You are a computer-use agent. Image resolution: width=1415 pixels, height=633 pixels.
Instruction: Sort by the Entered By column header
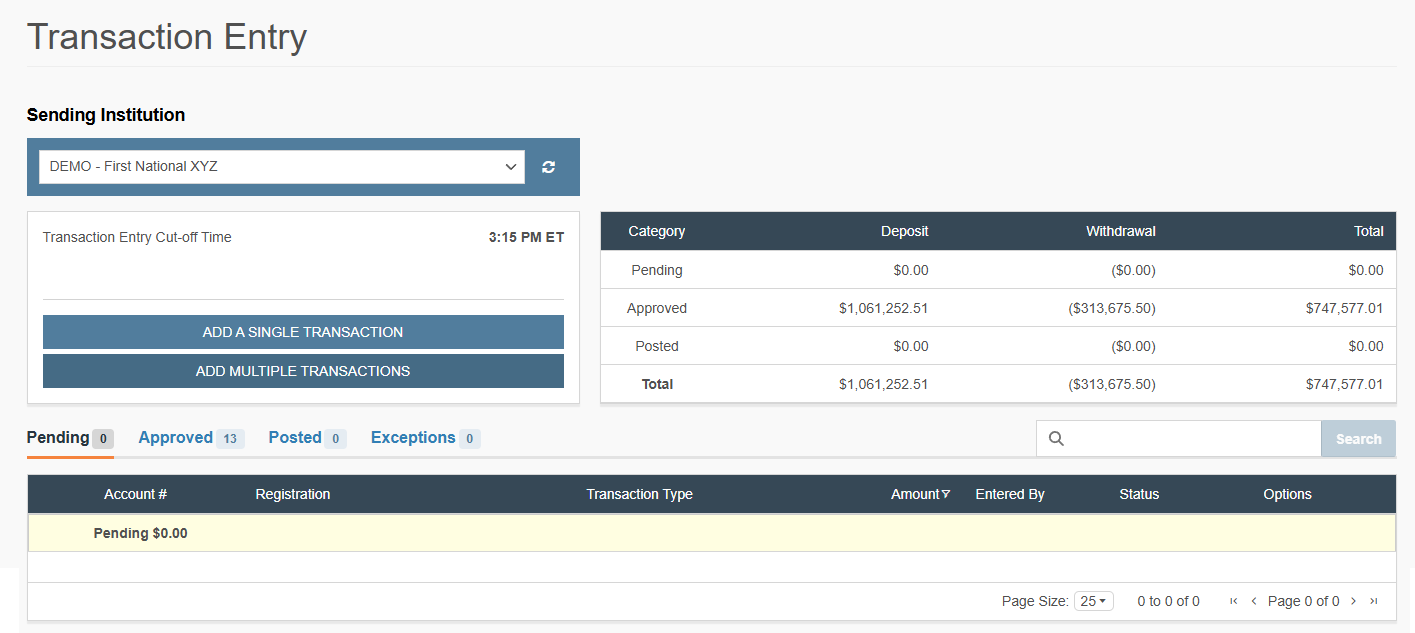pos(1010,494)
